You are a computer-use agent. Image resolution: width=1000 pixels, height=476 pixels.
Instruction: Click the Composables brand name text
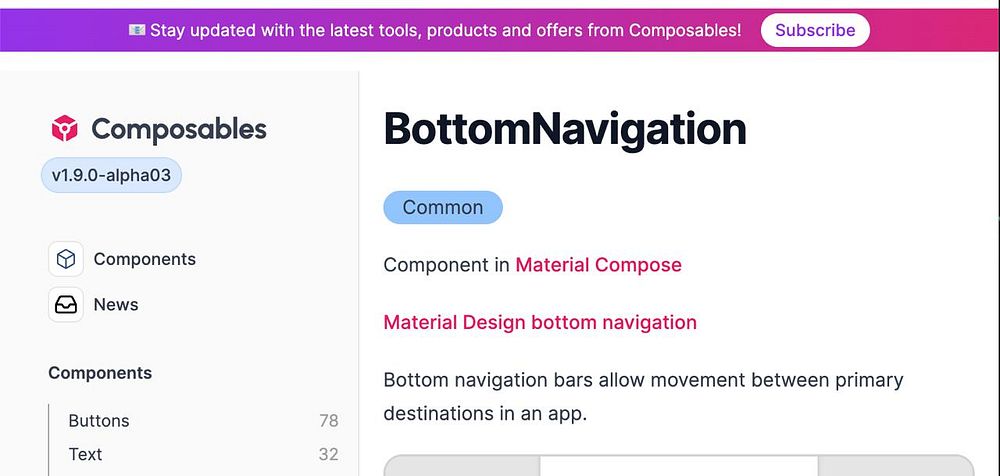(179, 129)
